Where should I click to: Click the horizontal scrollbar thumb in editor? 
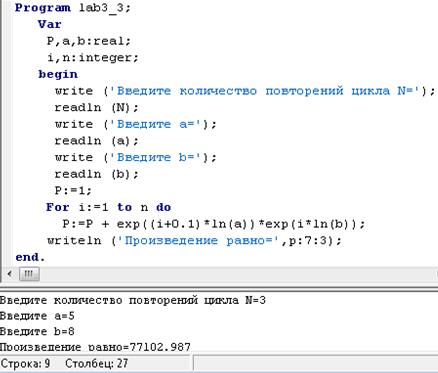tap(29, 274)
